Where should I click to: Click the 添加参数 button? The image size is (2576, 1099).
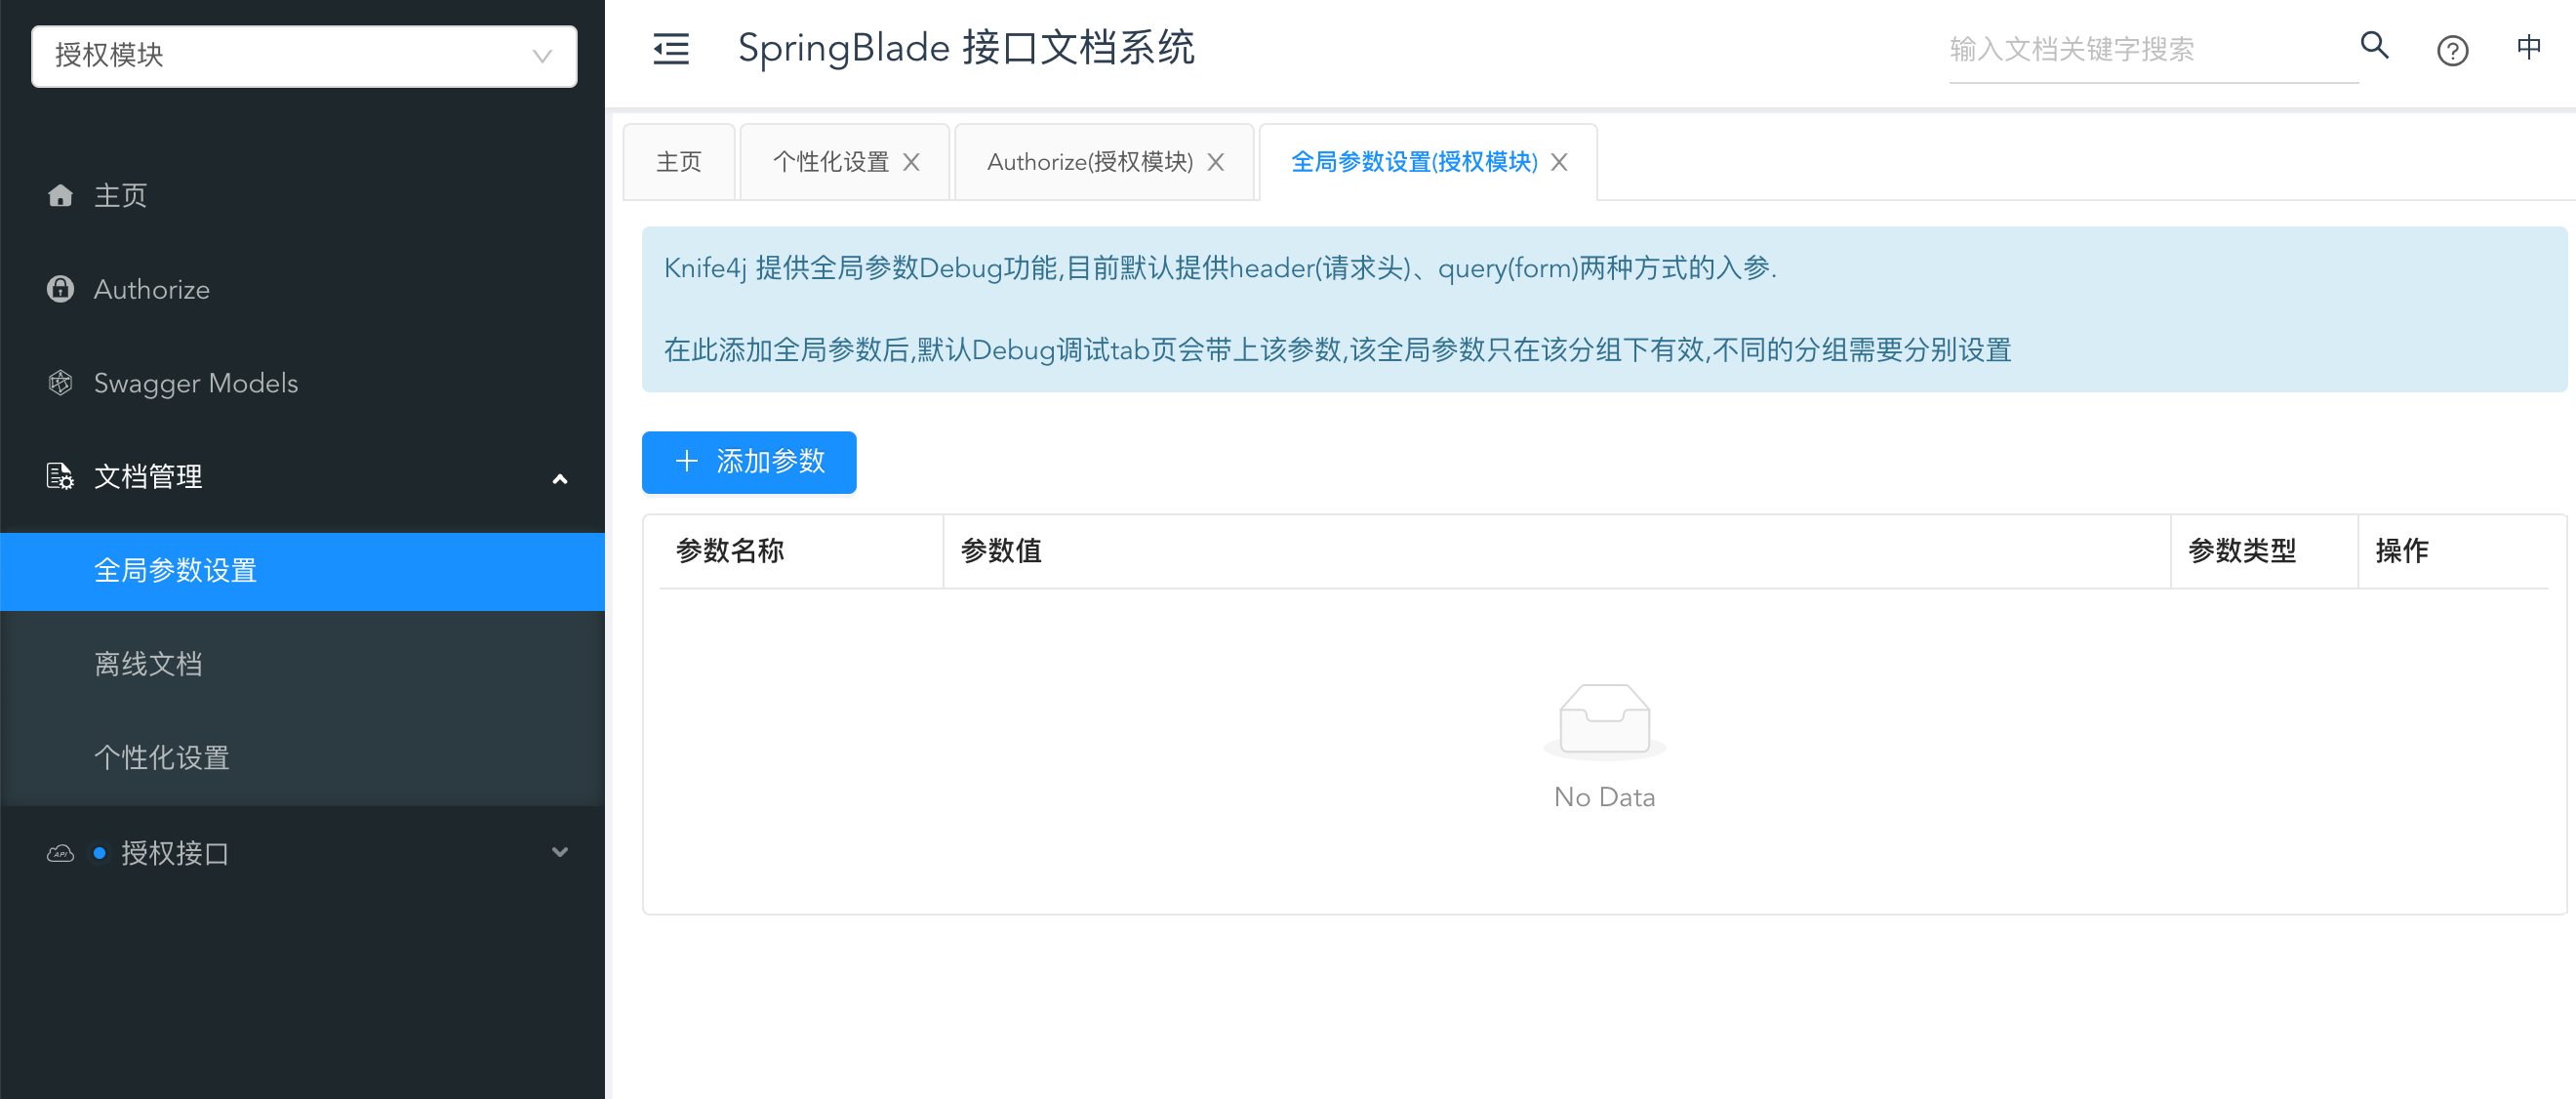tap(749, 462)
